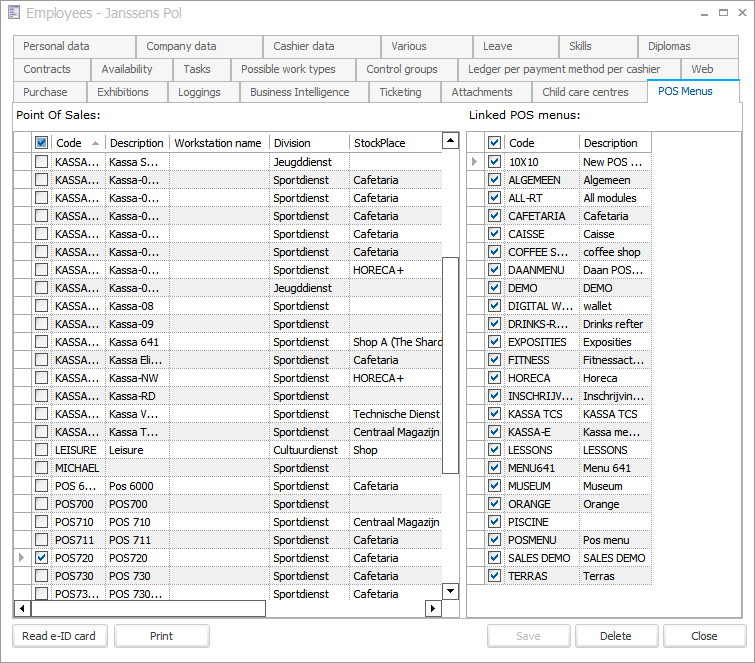This screenshot has height=663, width=755.
Task: Click the scroll right arrow under POS list
Action: tap(433, 608)
